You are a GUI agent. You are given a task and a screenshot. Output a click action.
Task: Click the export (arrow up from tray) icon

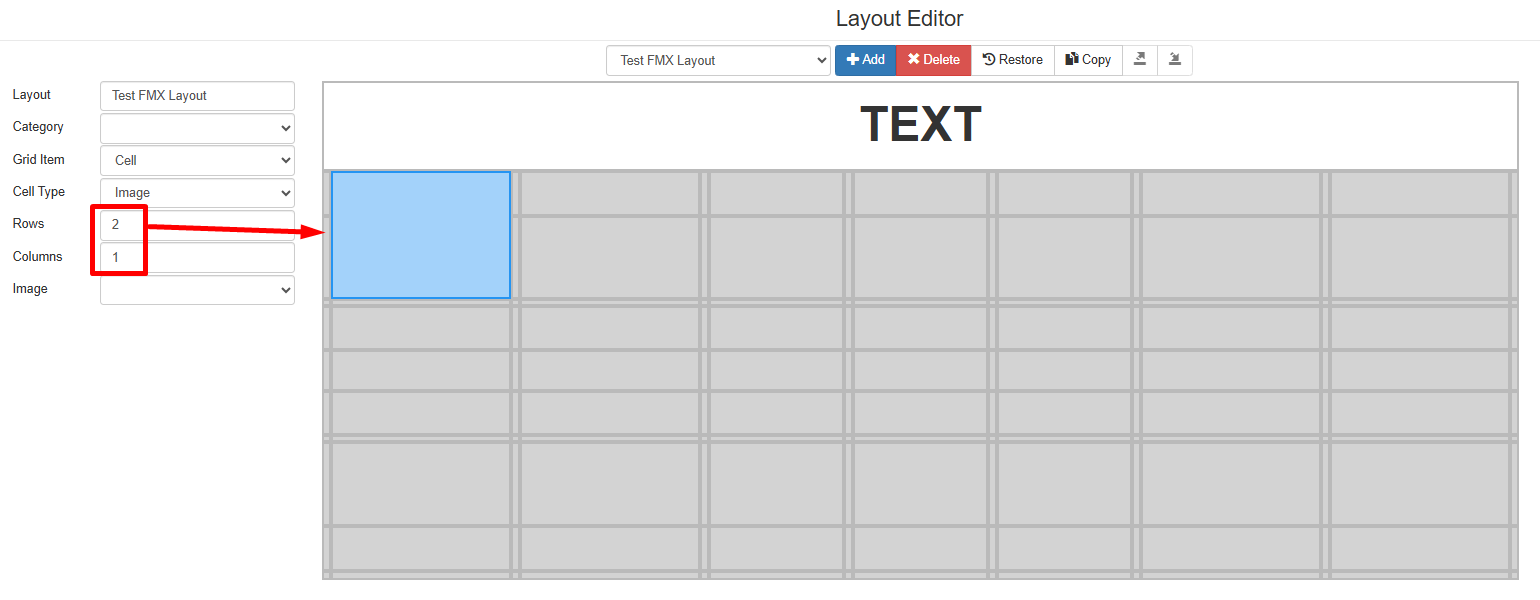click(x=1140, y=60)
